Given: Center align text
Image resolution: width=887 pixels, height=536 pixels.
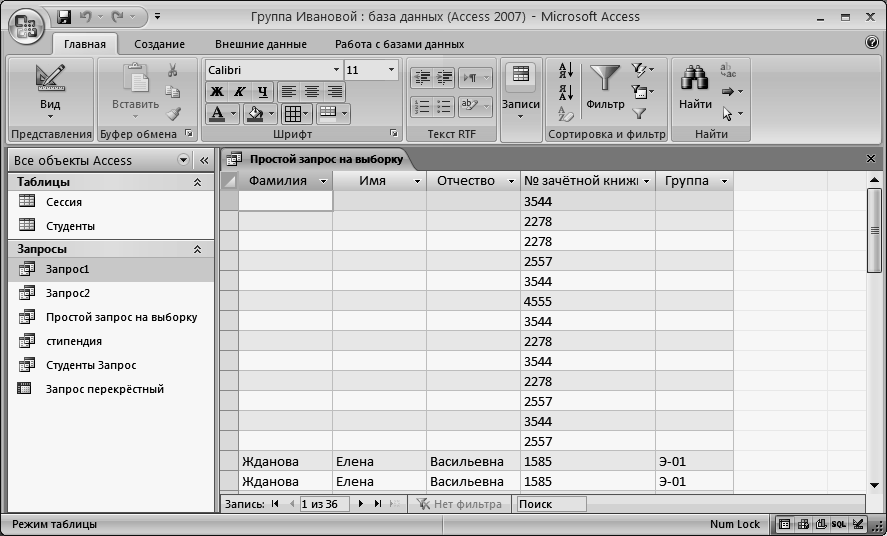Looking at the screenshot, I should click(311, 91).
